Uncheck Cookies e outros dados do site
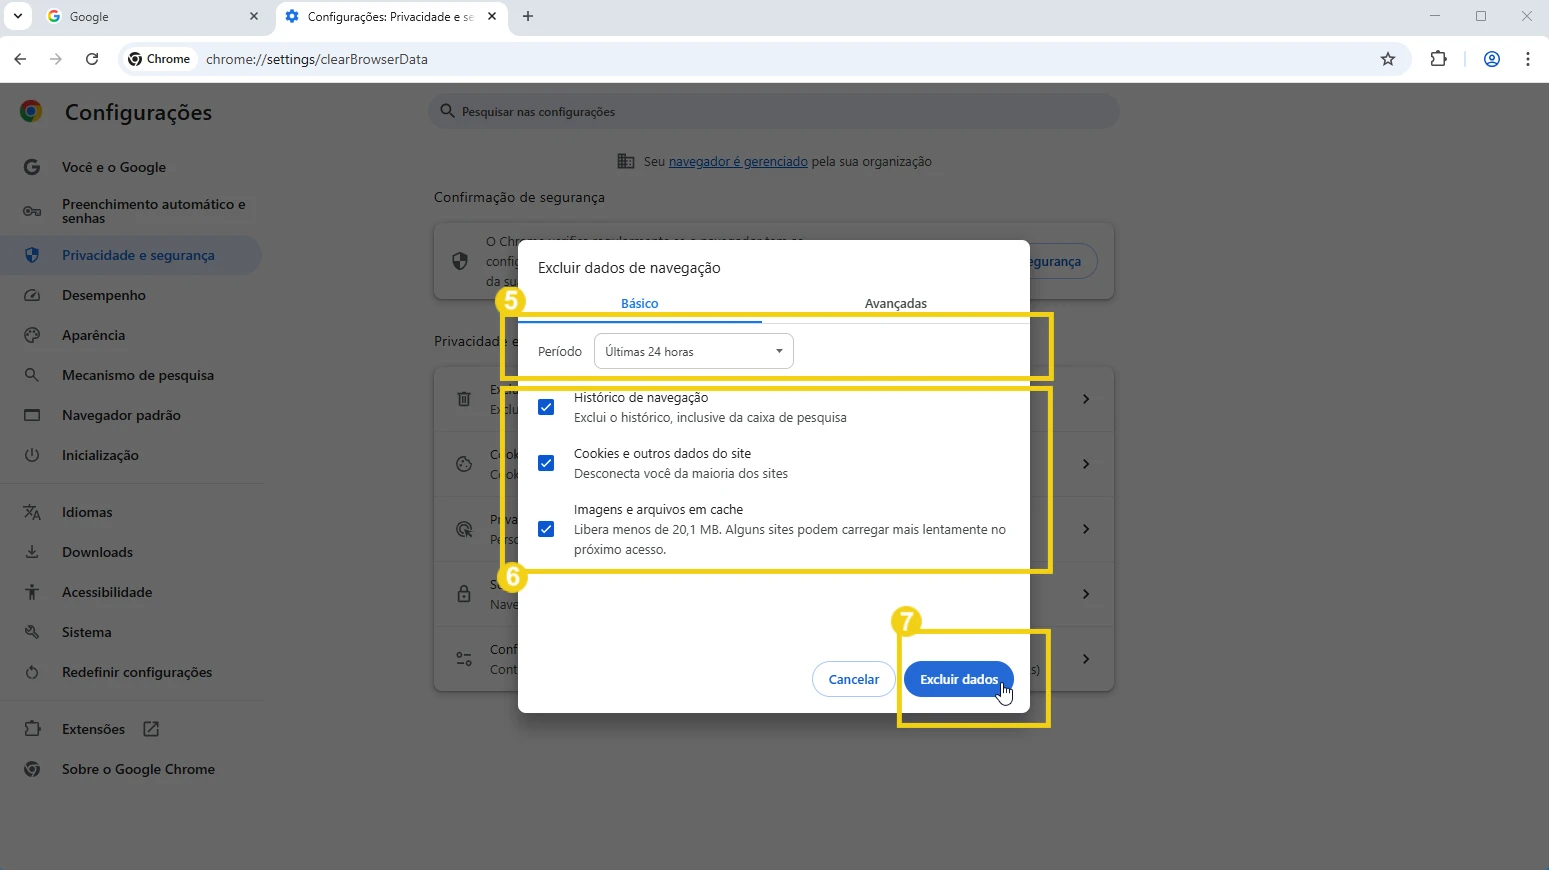1549x870 pixels. [546, 463]
